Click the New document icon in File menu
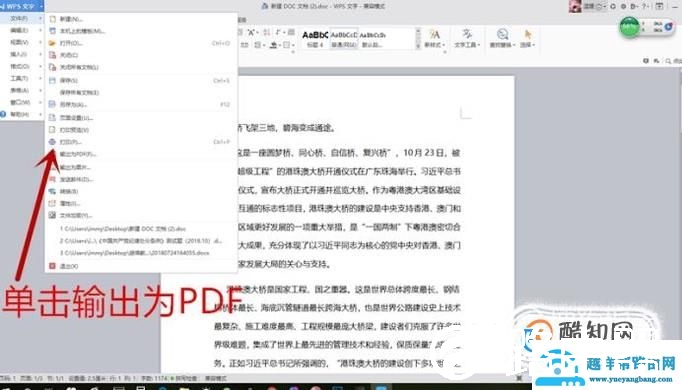The height and width of the screenshot is (390, 682). [53, 19]
